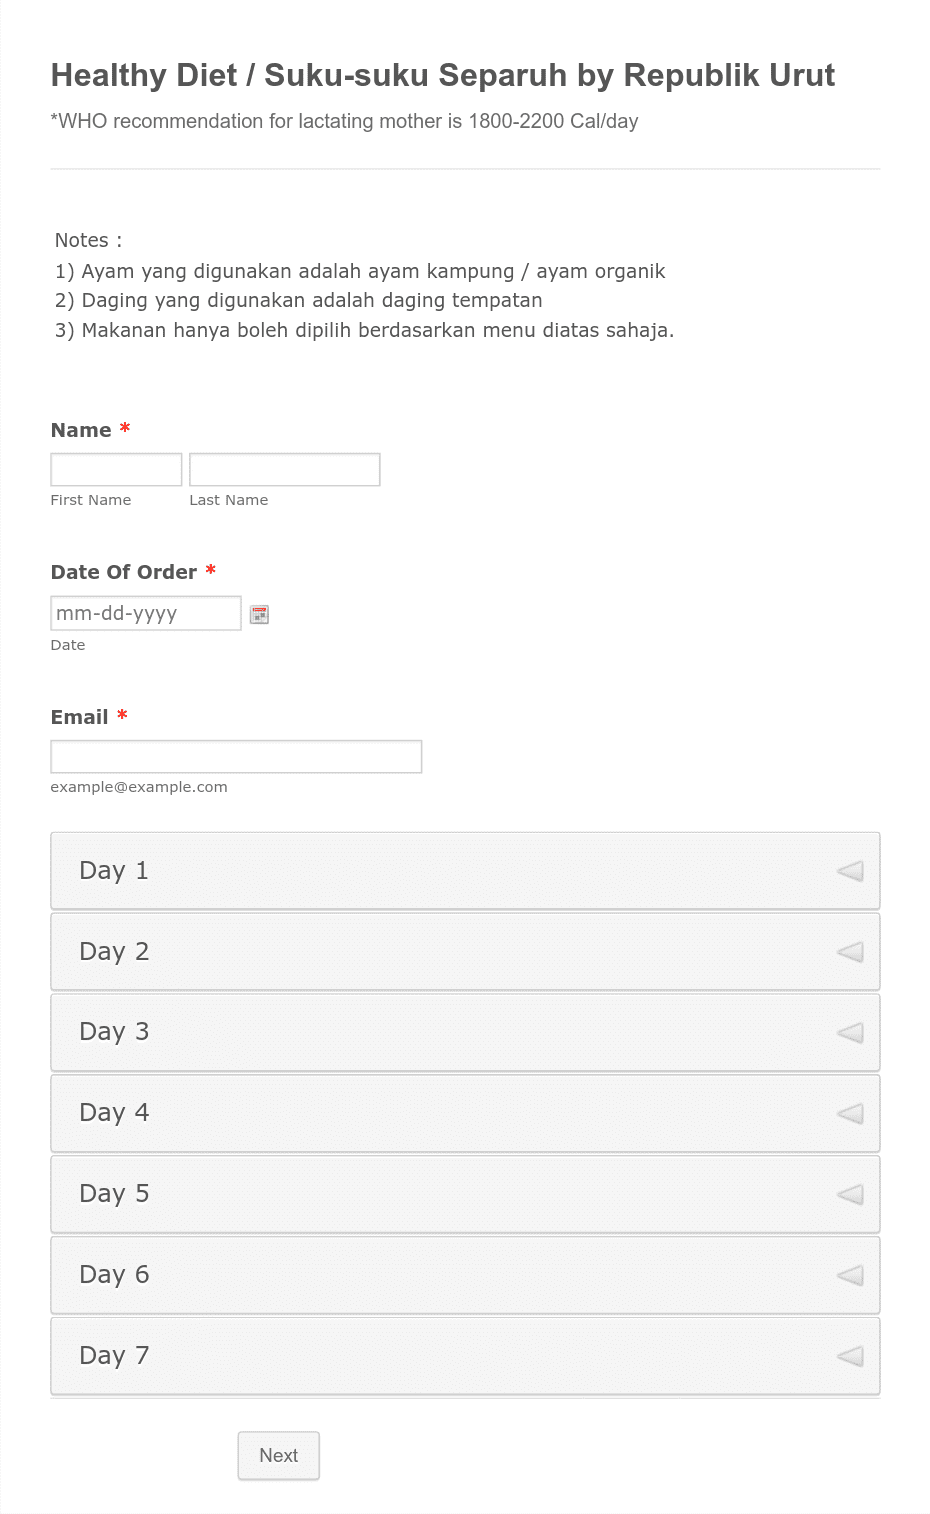The image size is (930, 1514).
Task: Open the calendar date picker icon
Action: pos(259,614)
